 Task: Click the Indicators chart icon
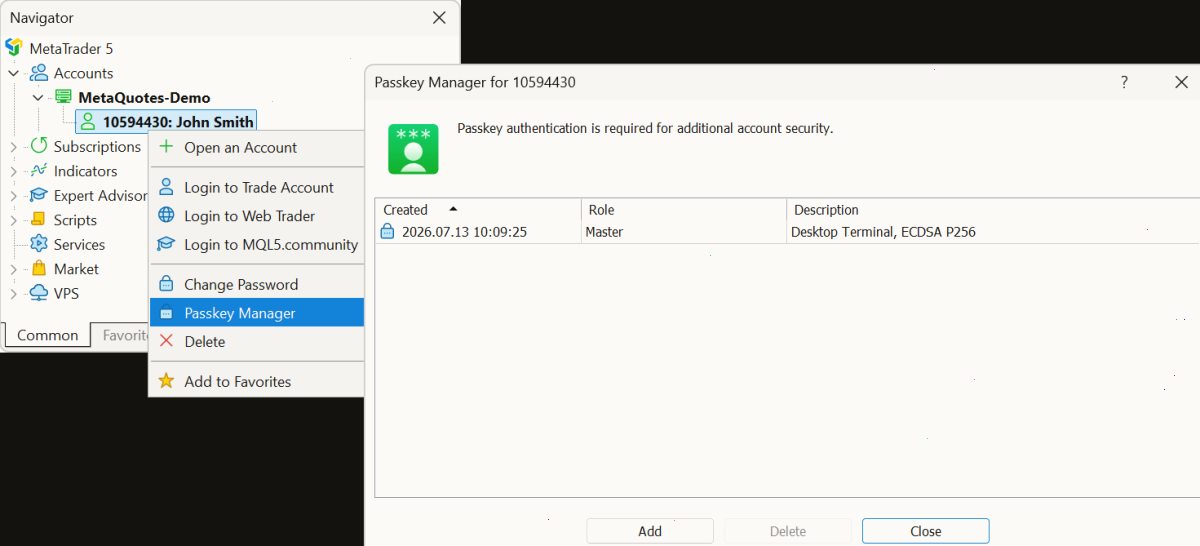click(39, 171)
